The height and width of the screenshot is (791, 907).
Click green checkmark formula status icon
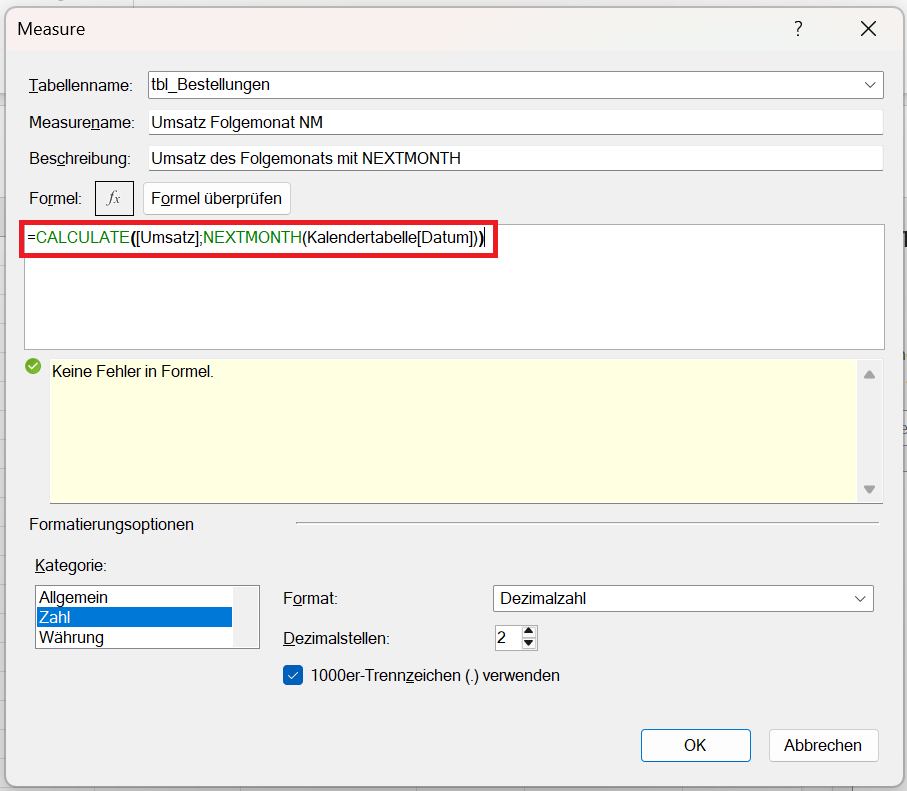pyautogui.click(x=33, y=367)
